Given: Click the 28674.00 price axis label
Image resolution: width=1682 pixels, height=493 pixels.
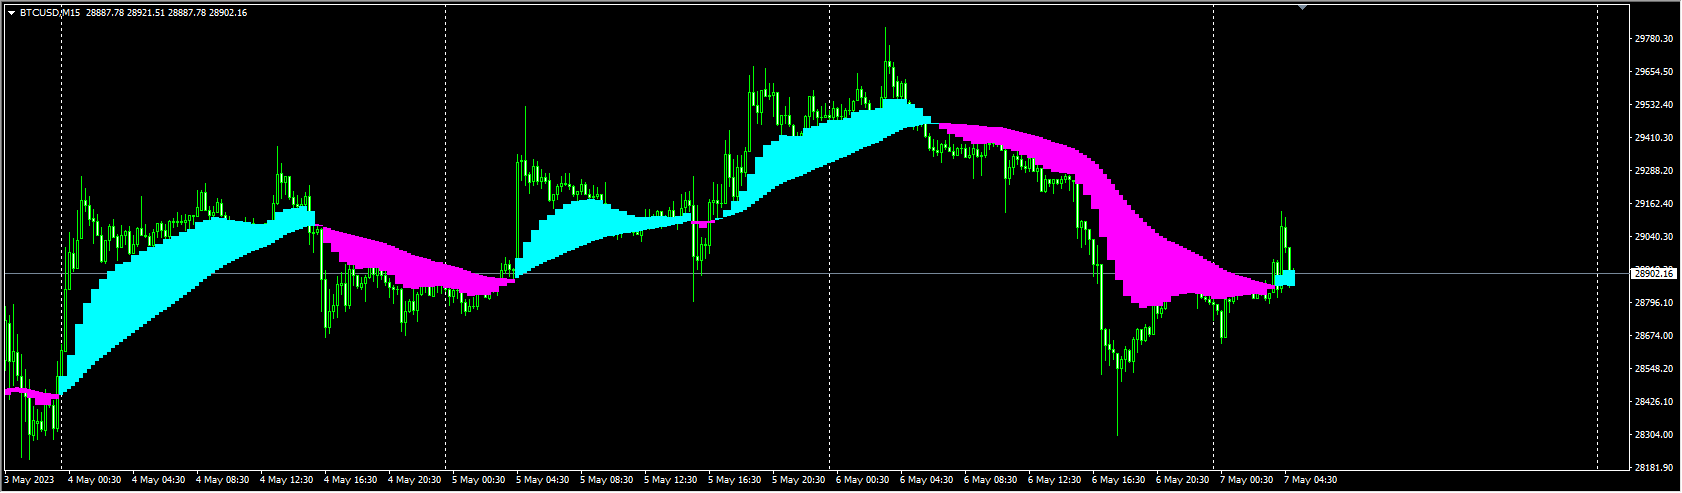Looking at the screenshot, I should click(x=1654, y=336).
